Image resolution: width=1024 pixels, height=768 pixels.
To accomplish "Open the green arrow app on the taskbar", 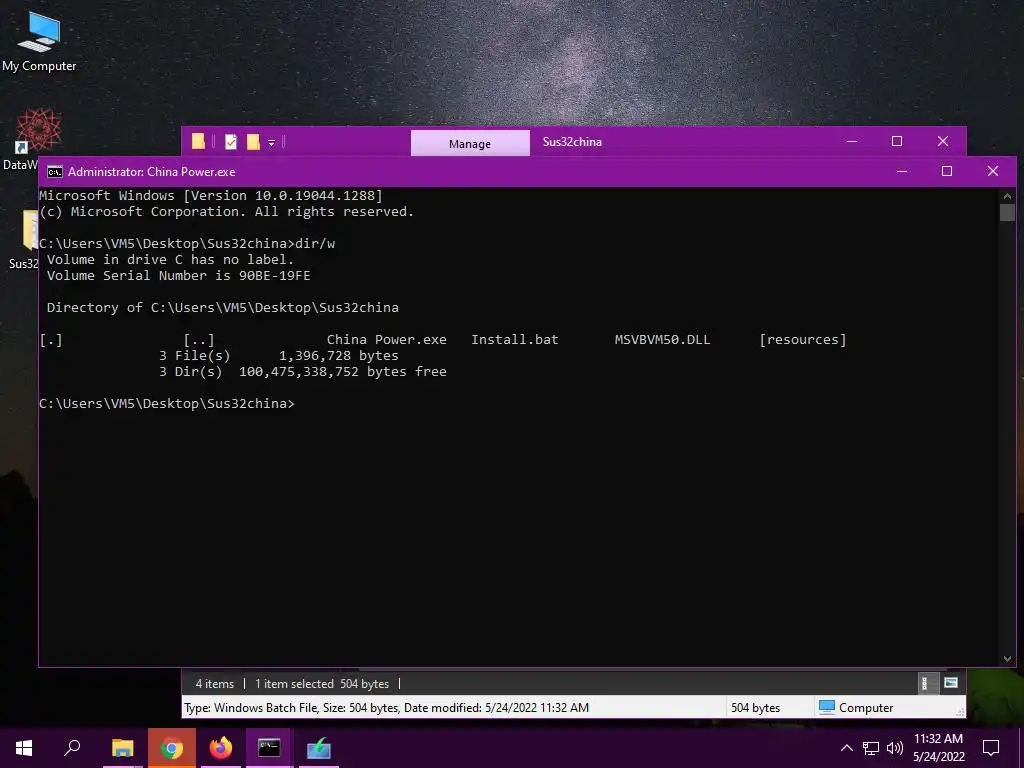I will [319, 748].
